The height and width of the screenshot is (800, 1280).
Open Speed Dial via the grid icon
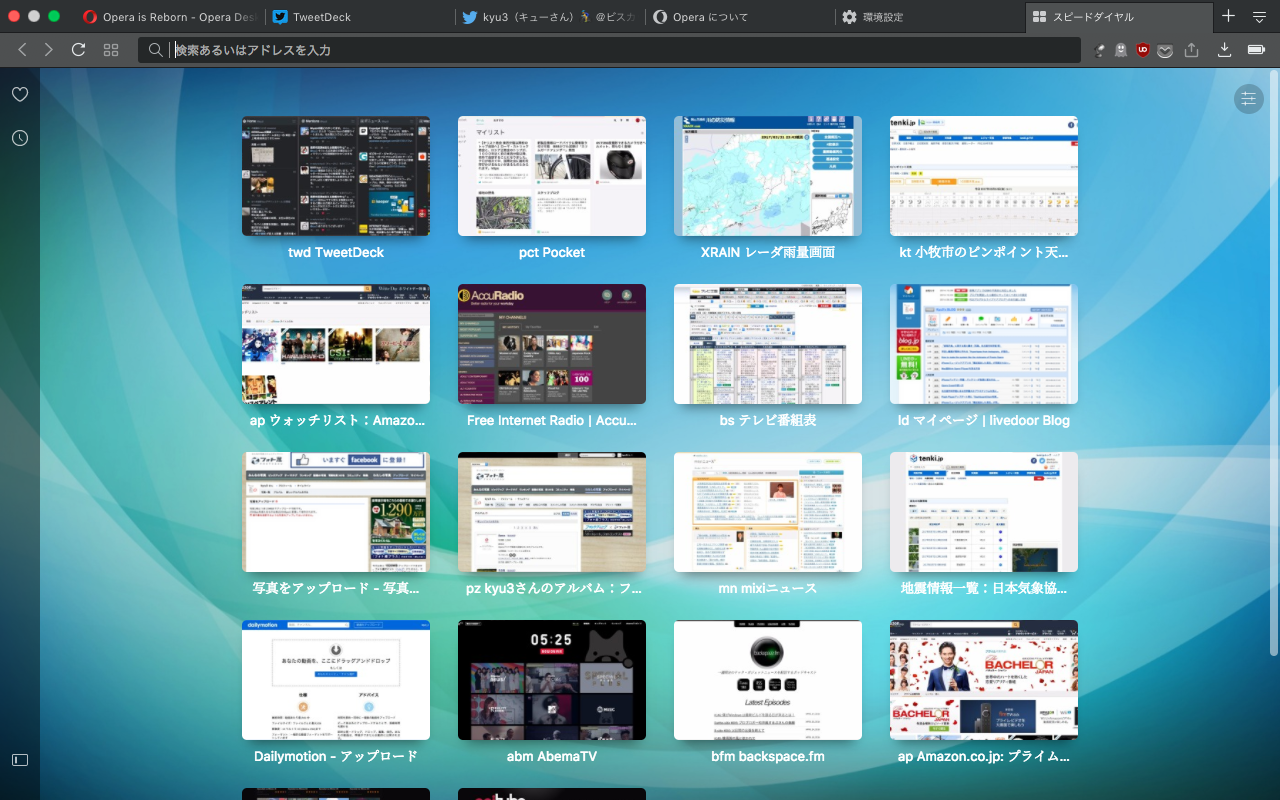tap(111, 49)
